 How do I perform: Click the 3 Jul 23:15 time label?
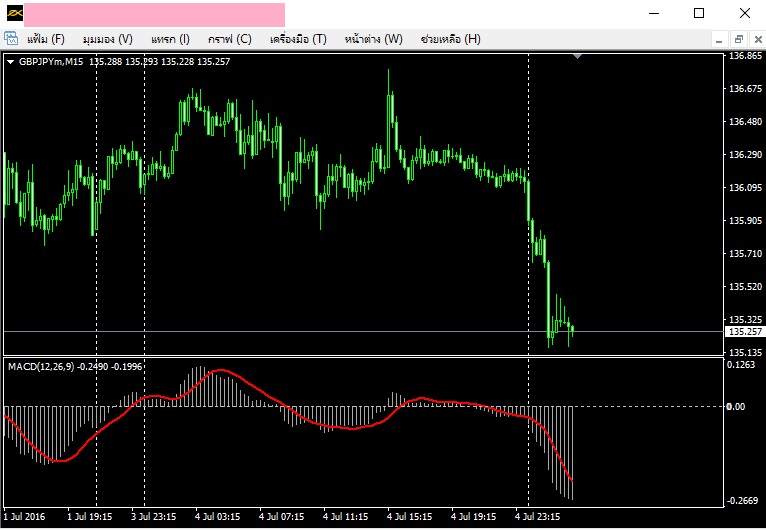coord(153,516)
